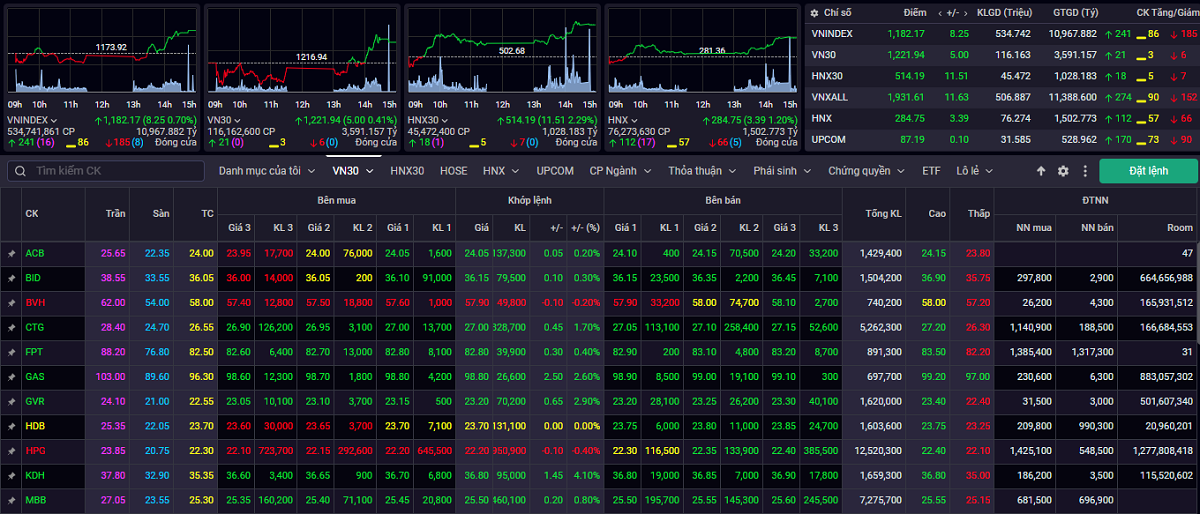Open the HNX30 intraday chart
Viewport: 1200px width, 514px height.
(x=502, y=52)
